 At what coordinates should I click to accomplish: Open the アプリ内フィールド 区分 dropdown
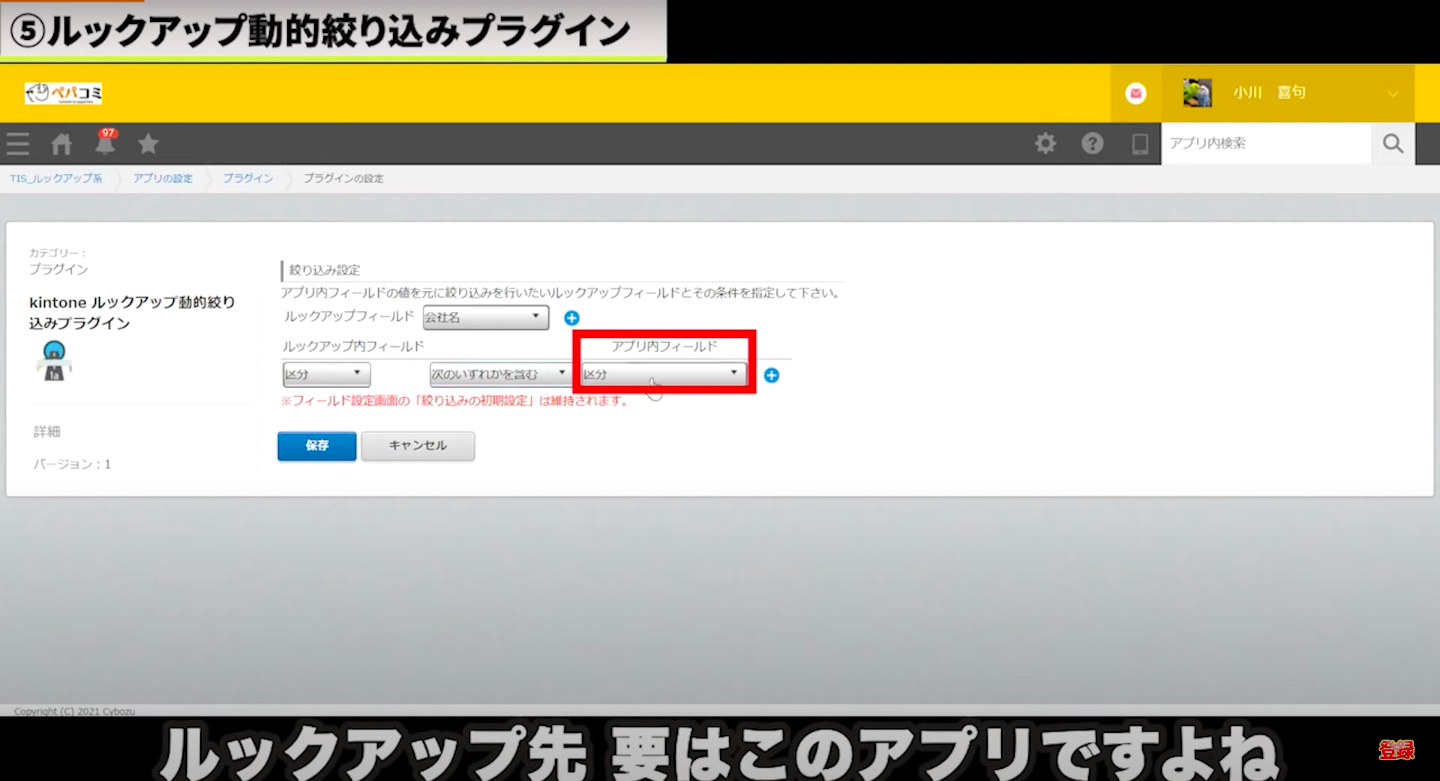pos(664,375)
